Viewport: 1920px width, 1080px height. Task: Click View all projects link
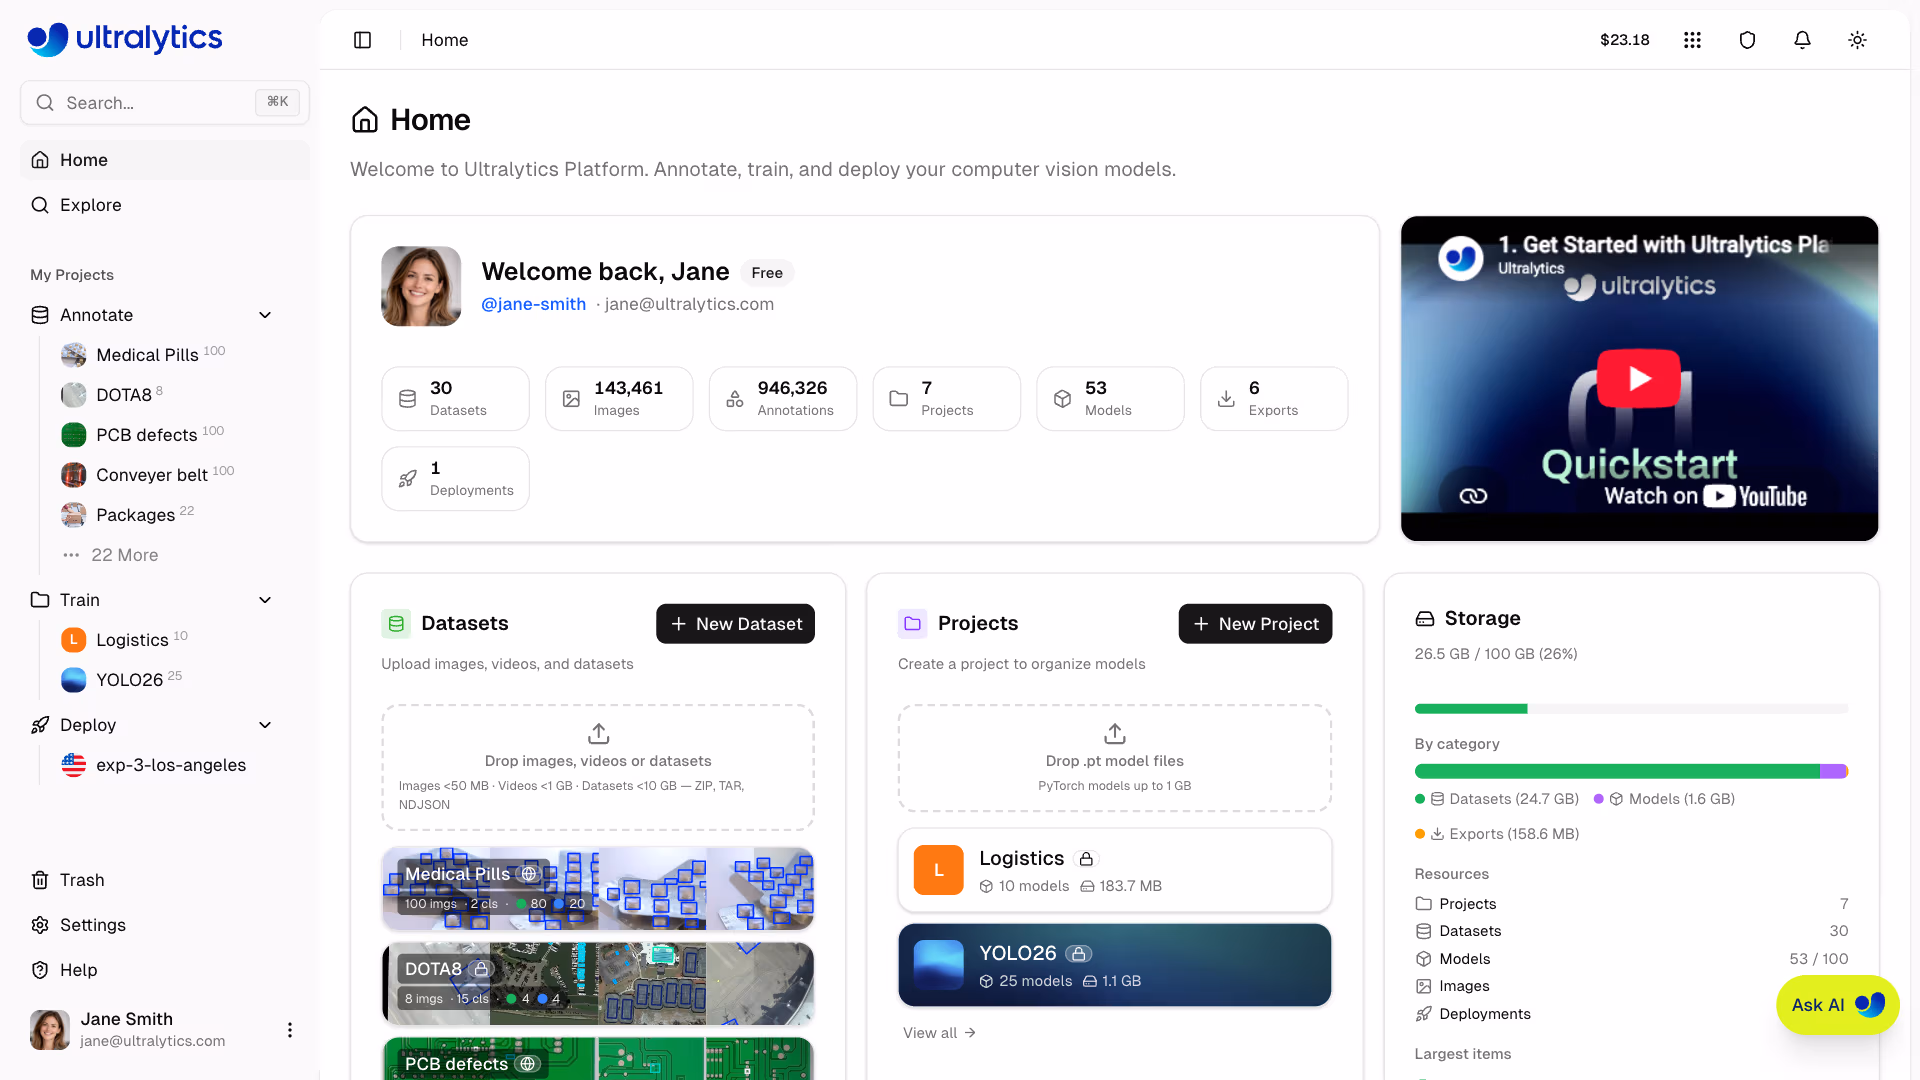coord(939,1033)
